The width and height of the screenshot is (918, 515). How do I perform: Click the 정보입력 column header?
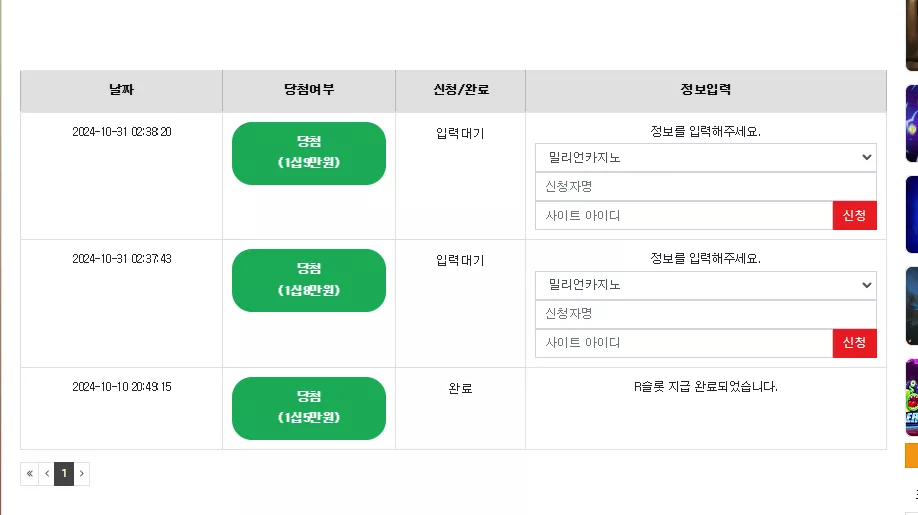tap(705, 90)
